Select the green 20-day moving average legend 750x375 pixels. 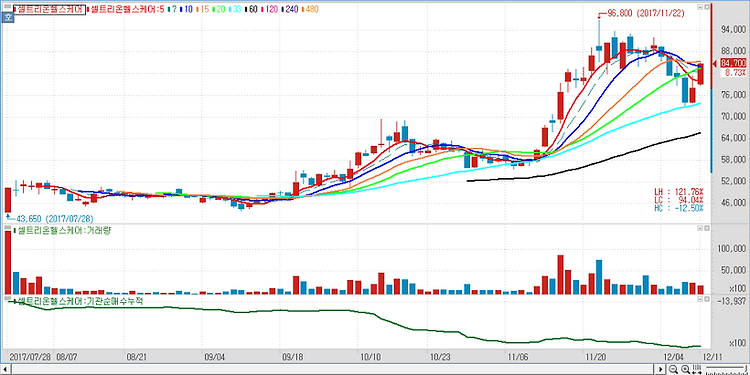click(x=219, y=9)
